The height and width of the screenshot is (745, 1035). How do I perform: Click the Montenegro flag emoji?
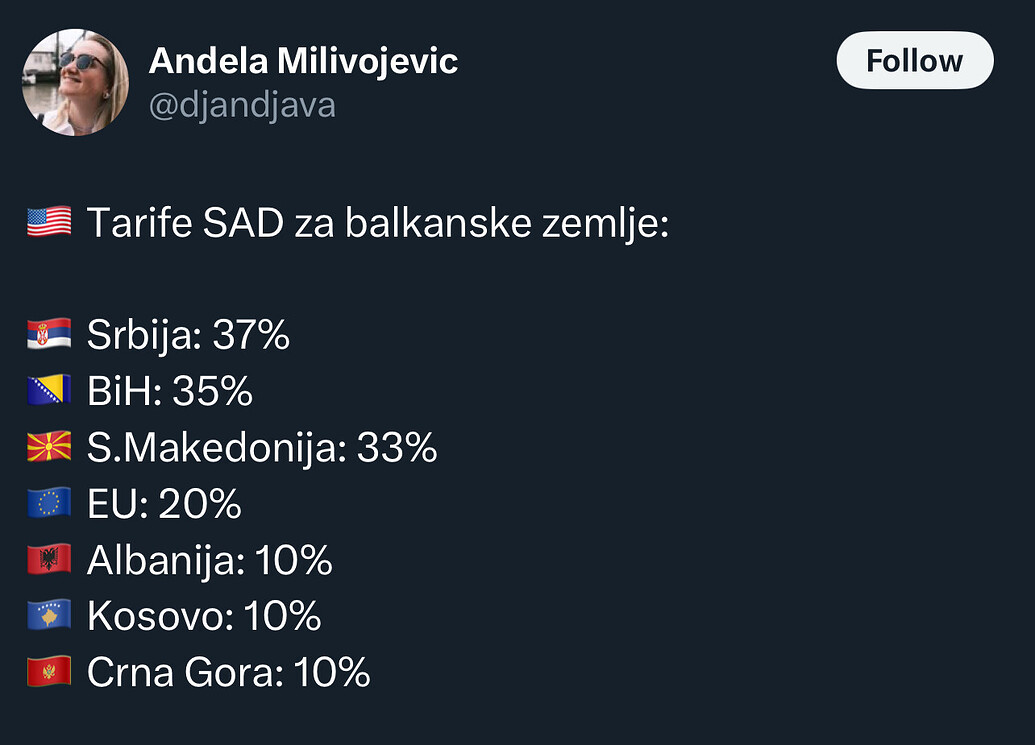click(49, 672)
